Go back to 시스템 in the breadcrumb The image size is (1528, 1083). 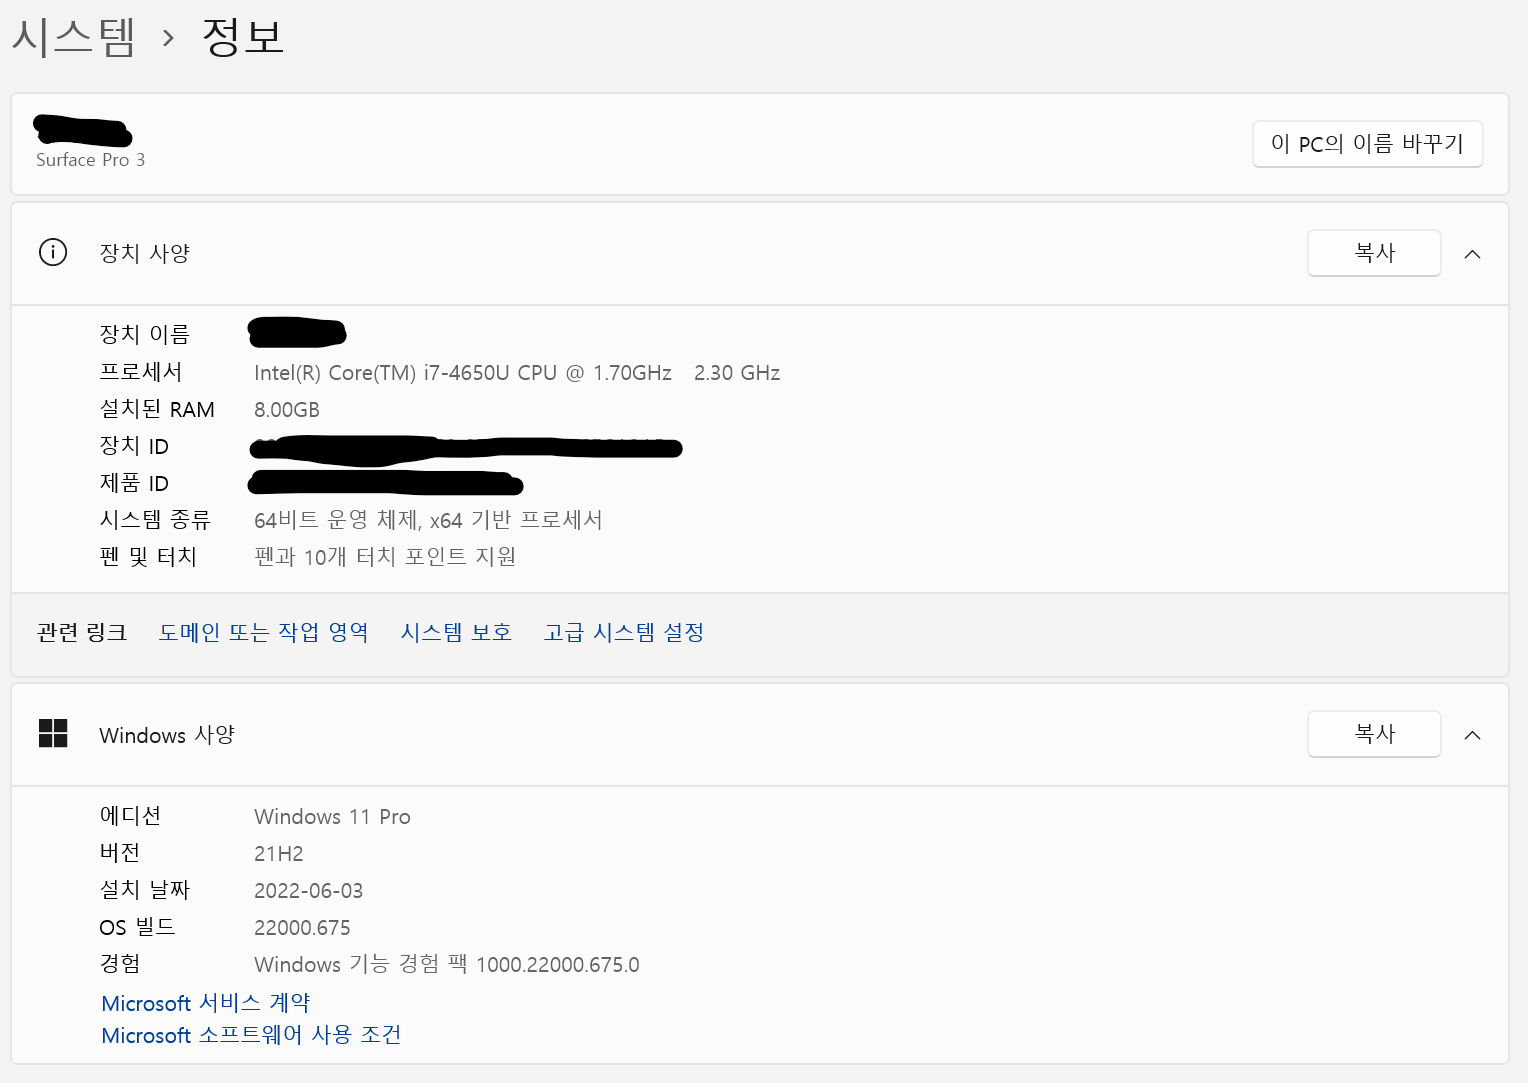tap(73, 37)
